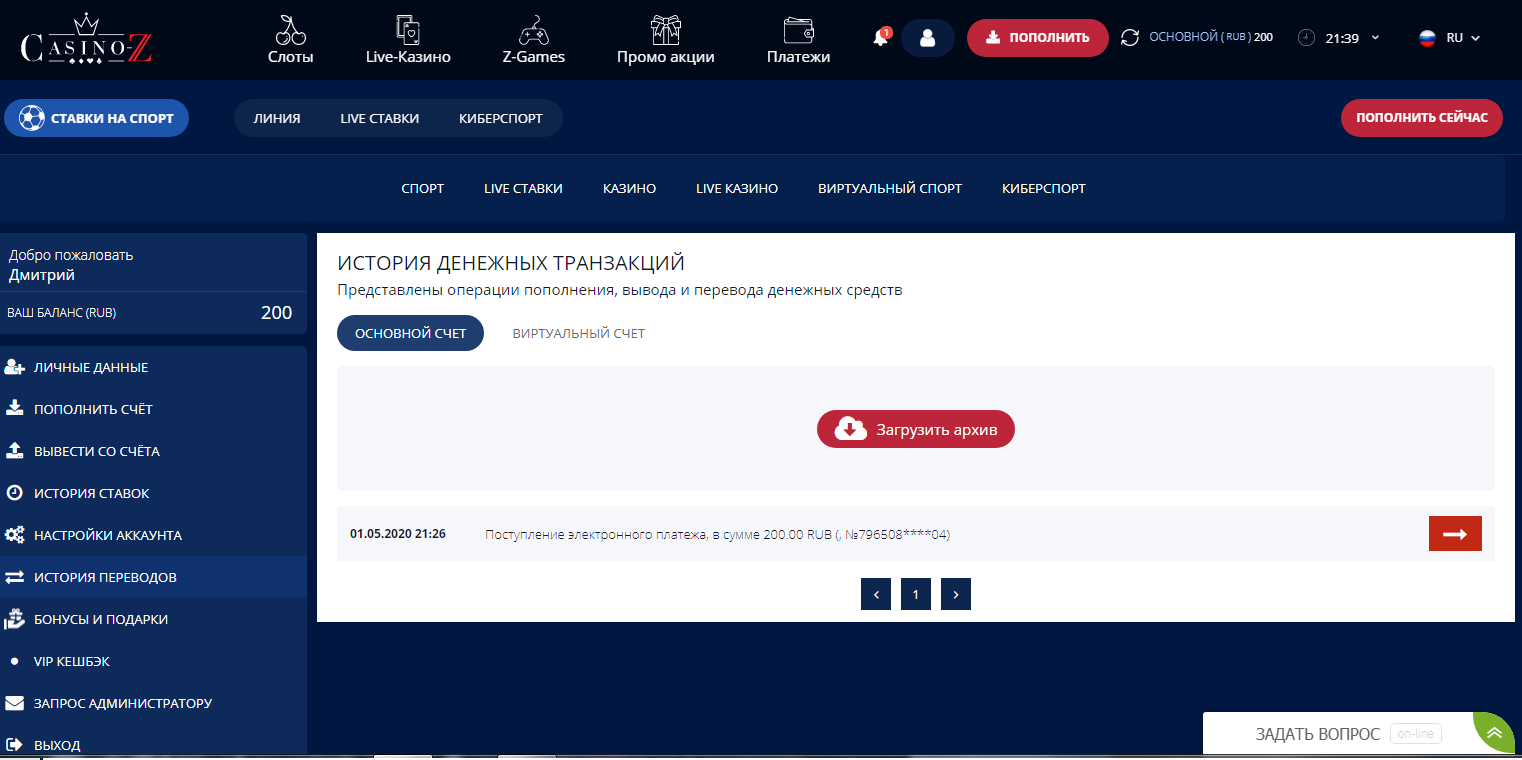Click the red arrow on the transaction row
Screen dimensions: 1522x760
pyautogui.click(x=1454, y=533)
